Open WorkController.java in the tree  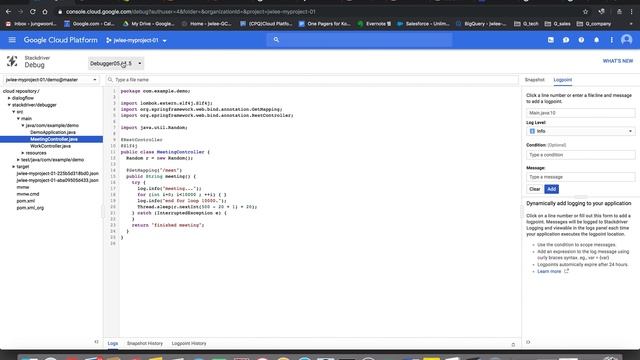[x=50, y=146]
